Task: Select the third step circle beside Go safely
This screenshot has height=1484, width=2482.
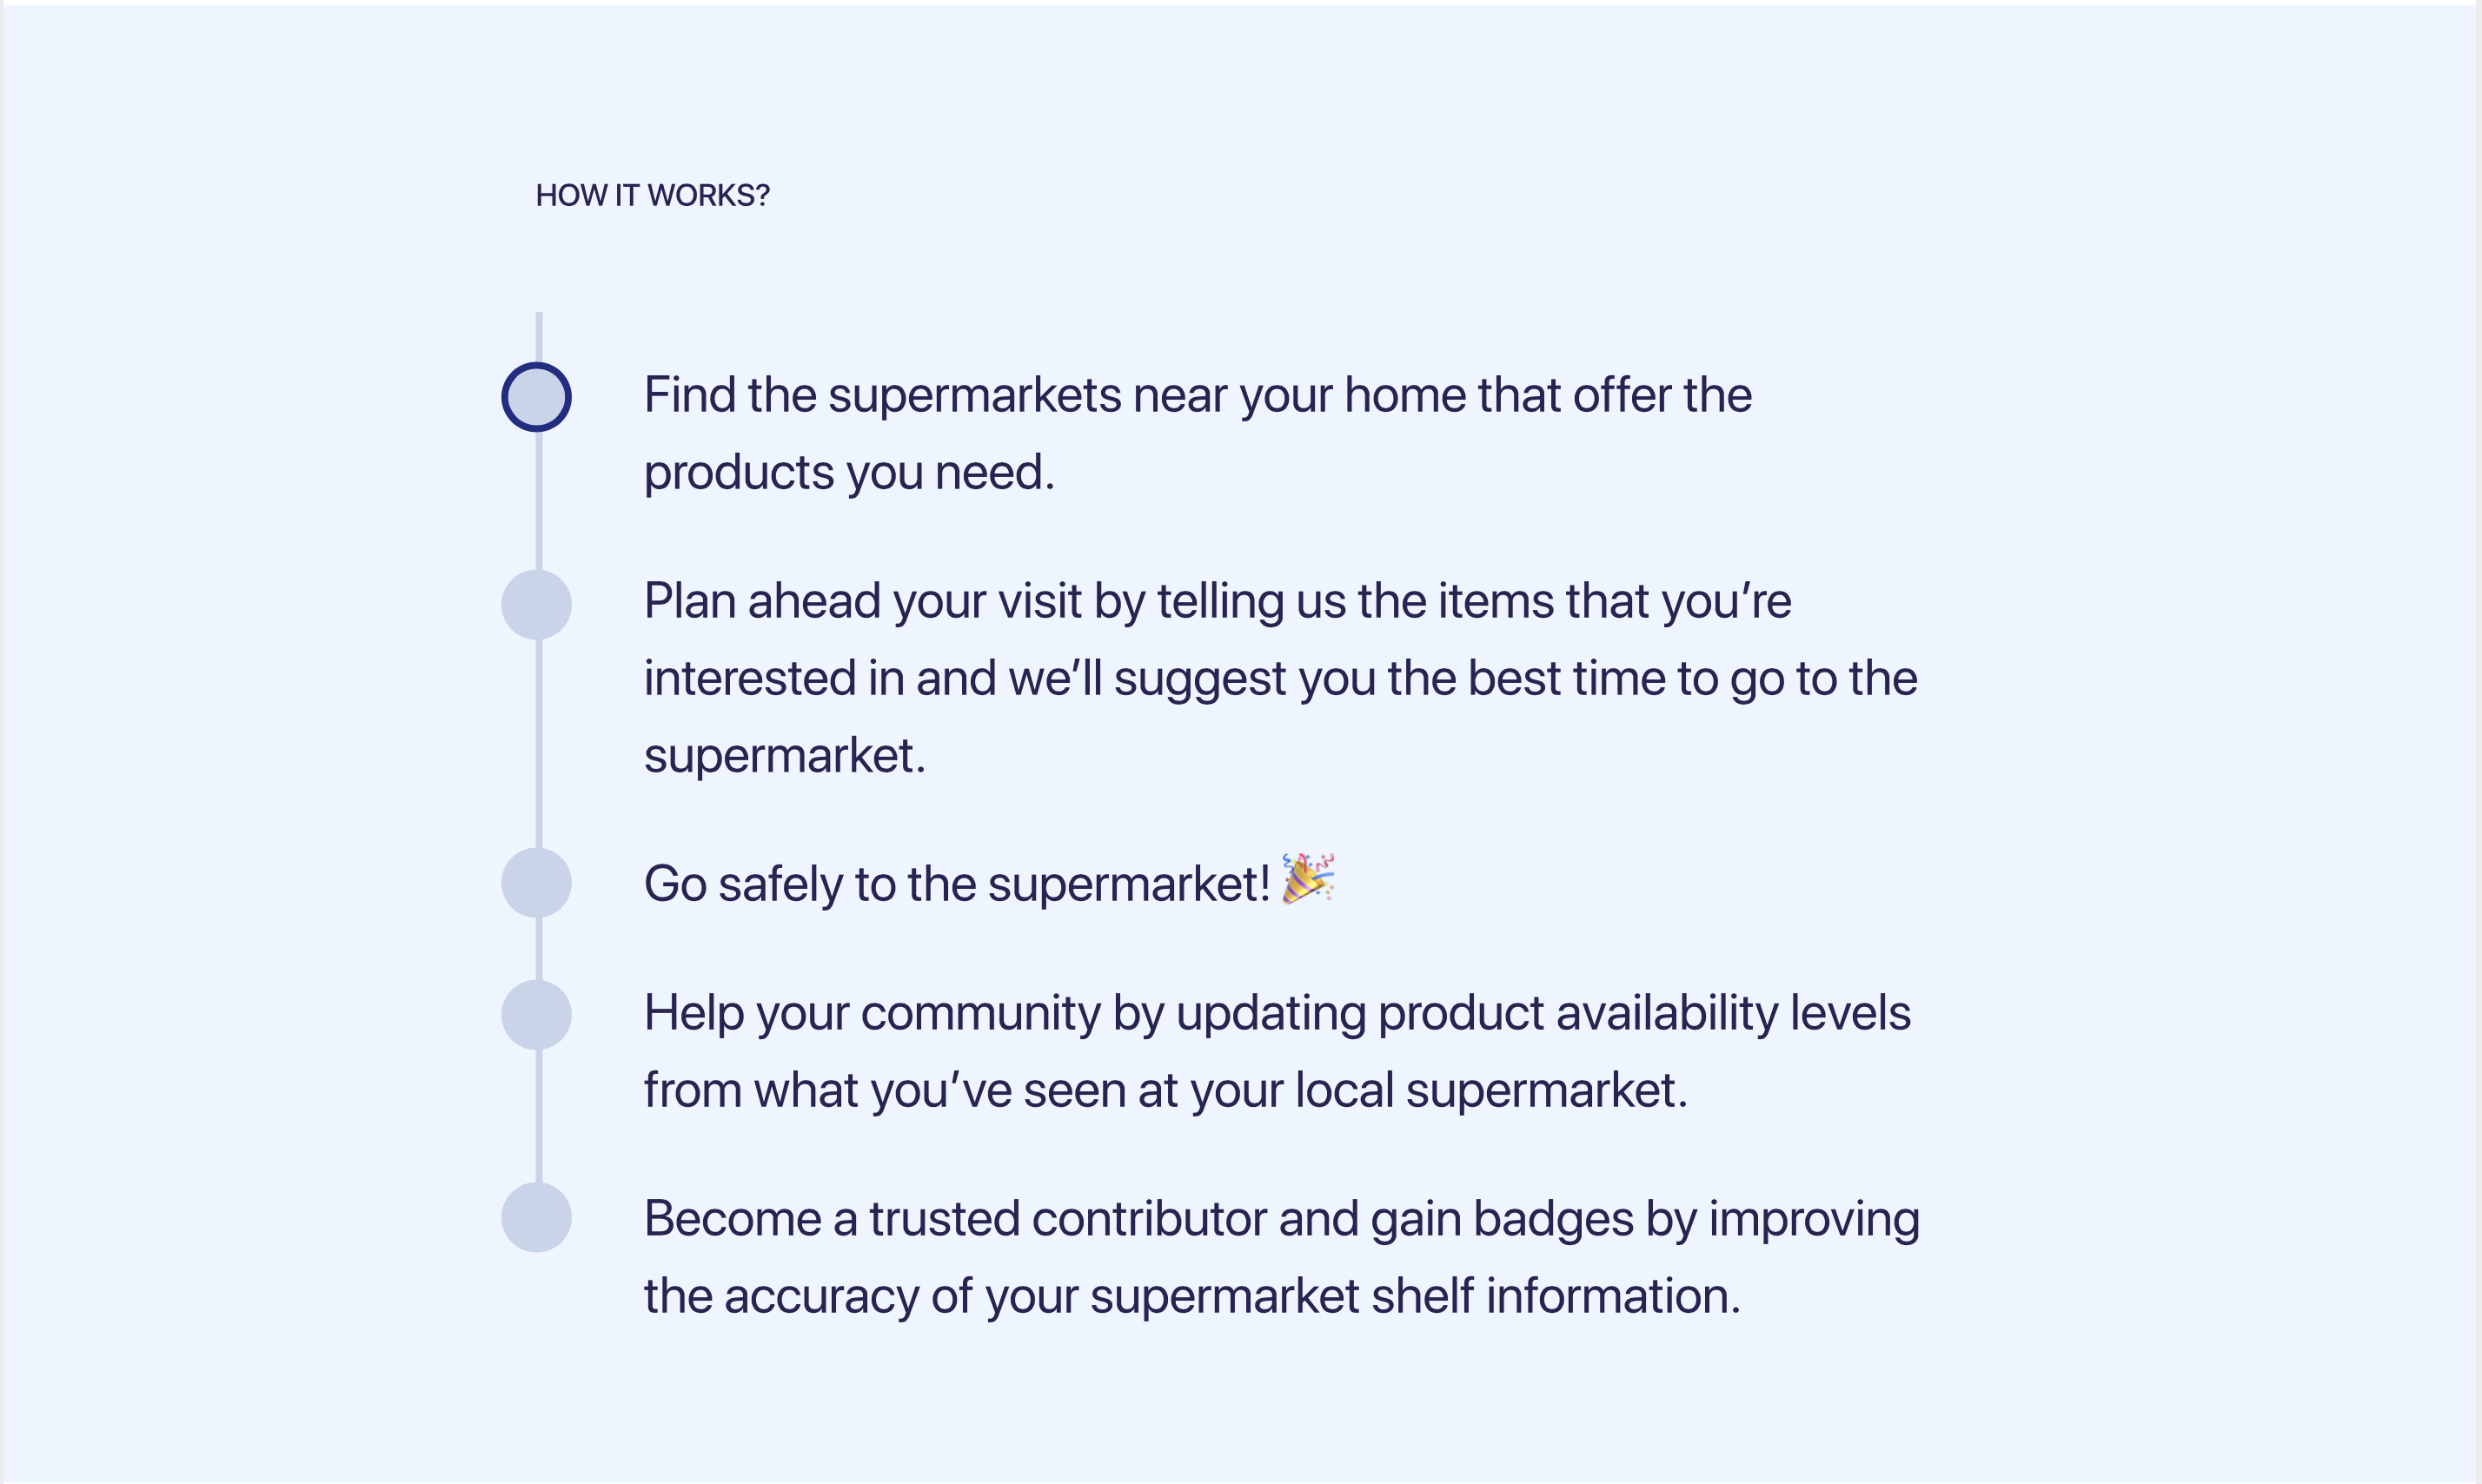Action: pos(536,883)
